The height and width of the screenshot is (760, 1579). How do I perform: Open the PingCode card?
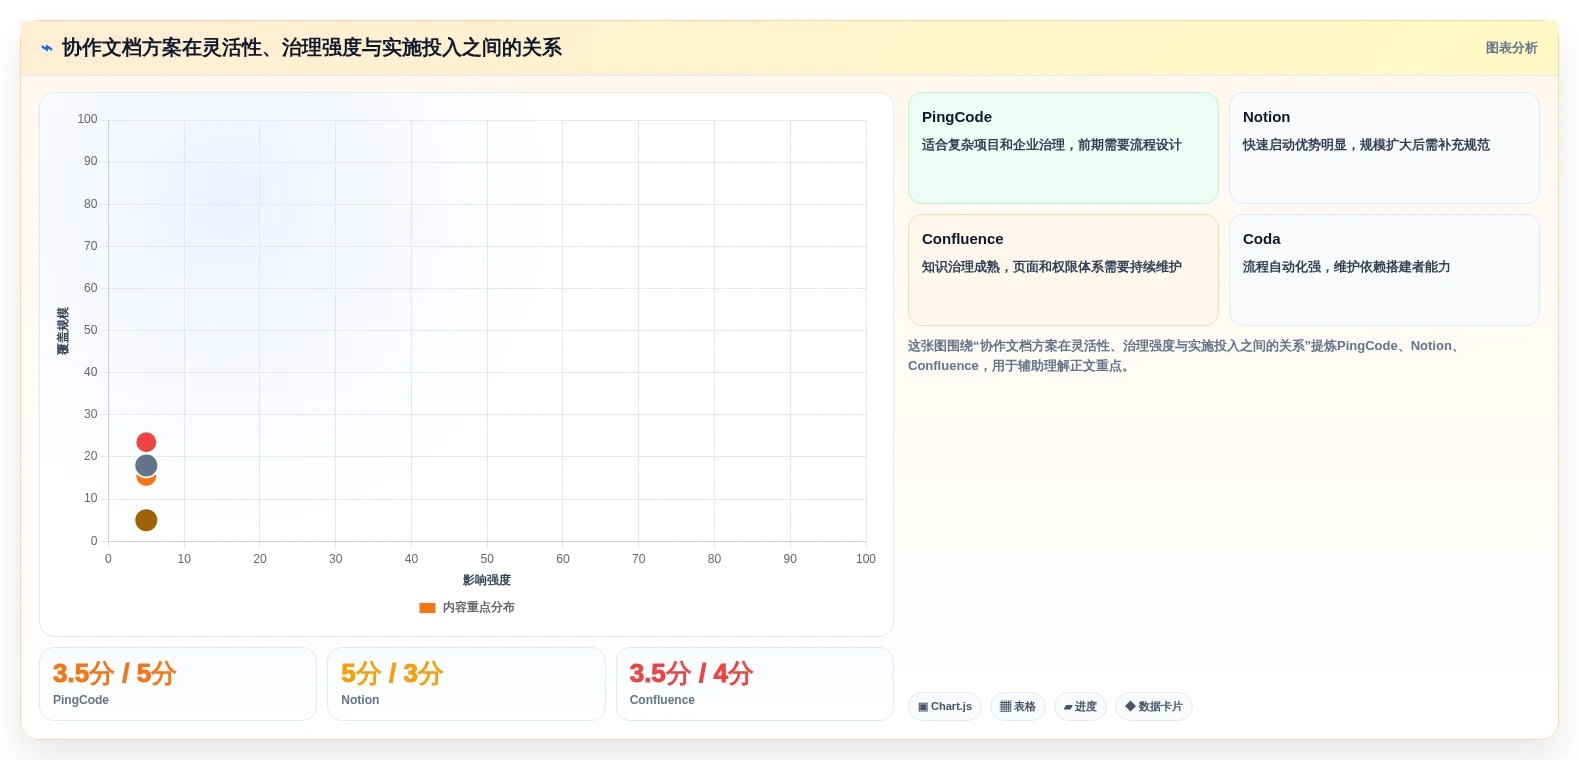coord(1063,148)
